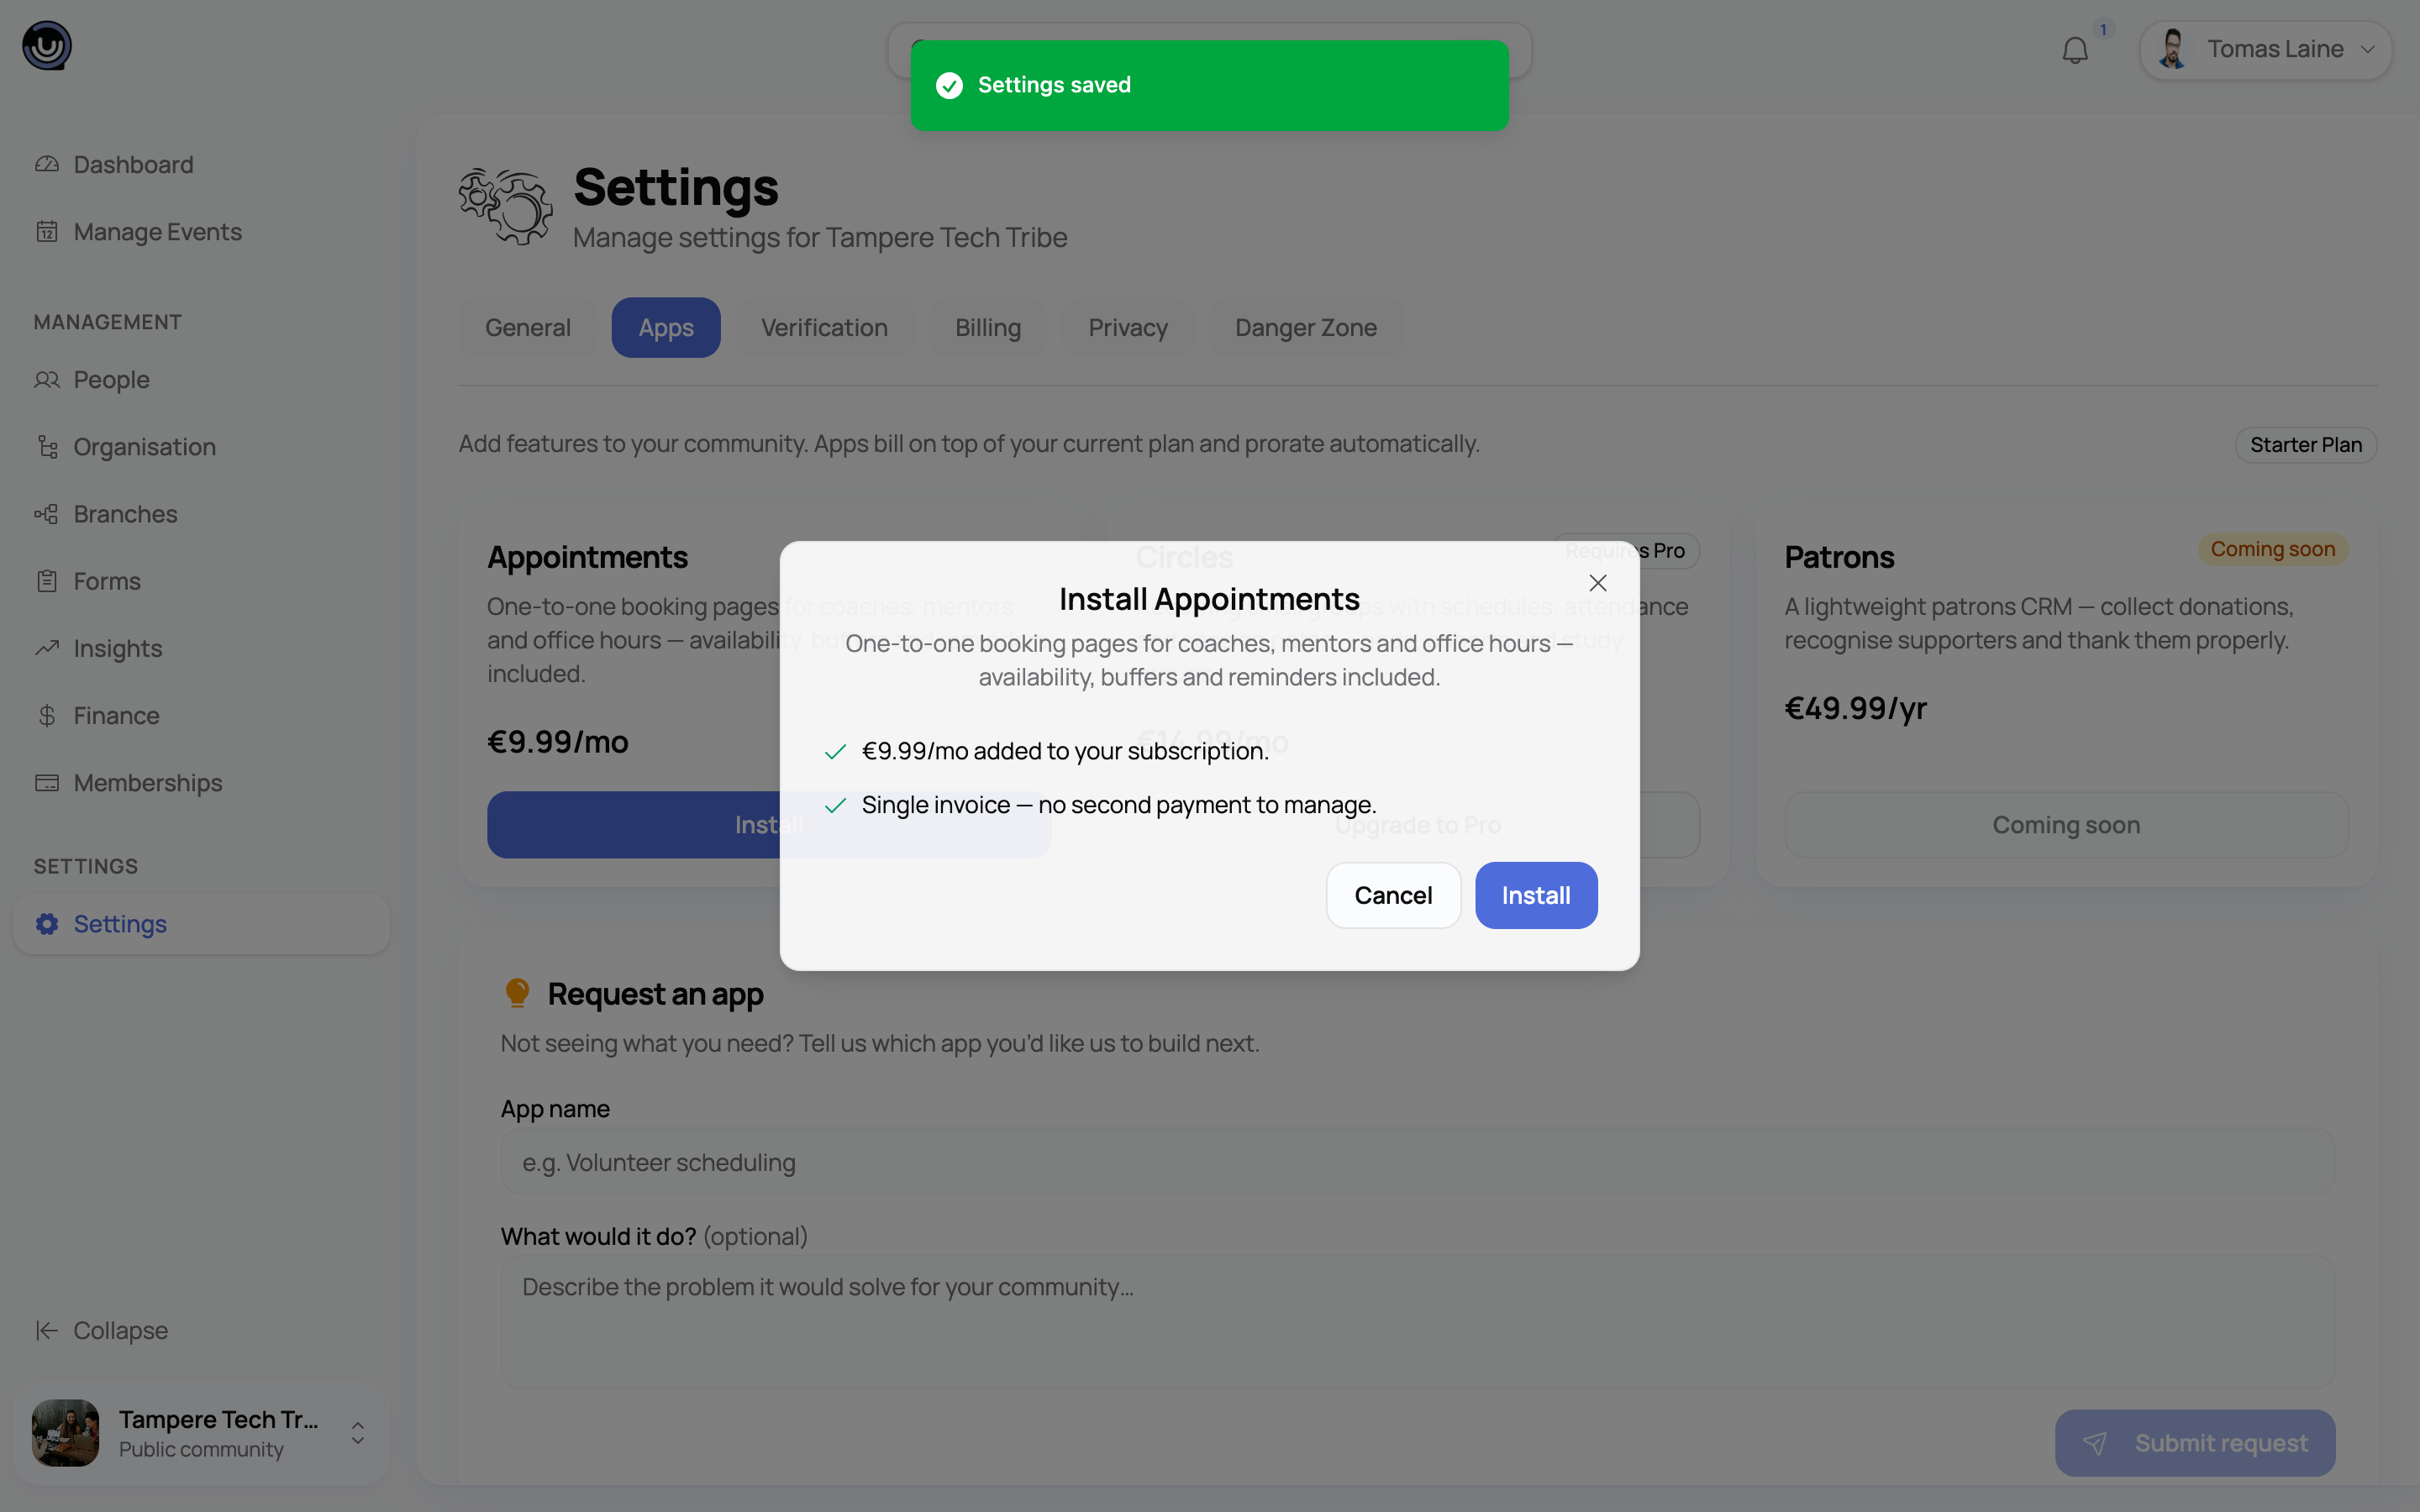Click the paper plane icon on Submit request

[2095, 1443]
